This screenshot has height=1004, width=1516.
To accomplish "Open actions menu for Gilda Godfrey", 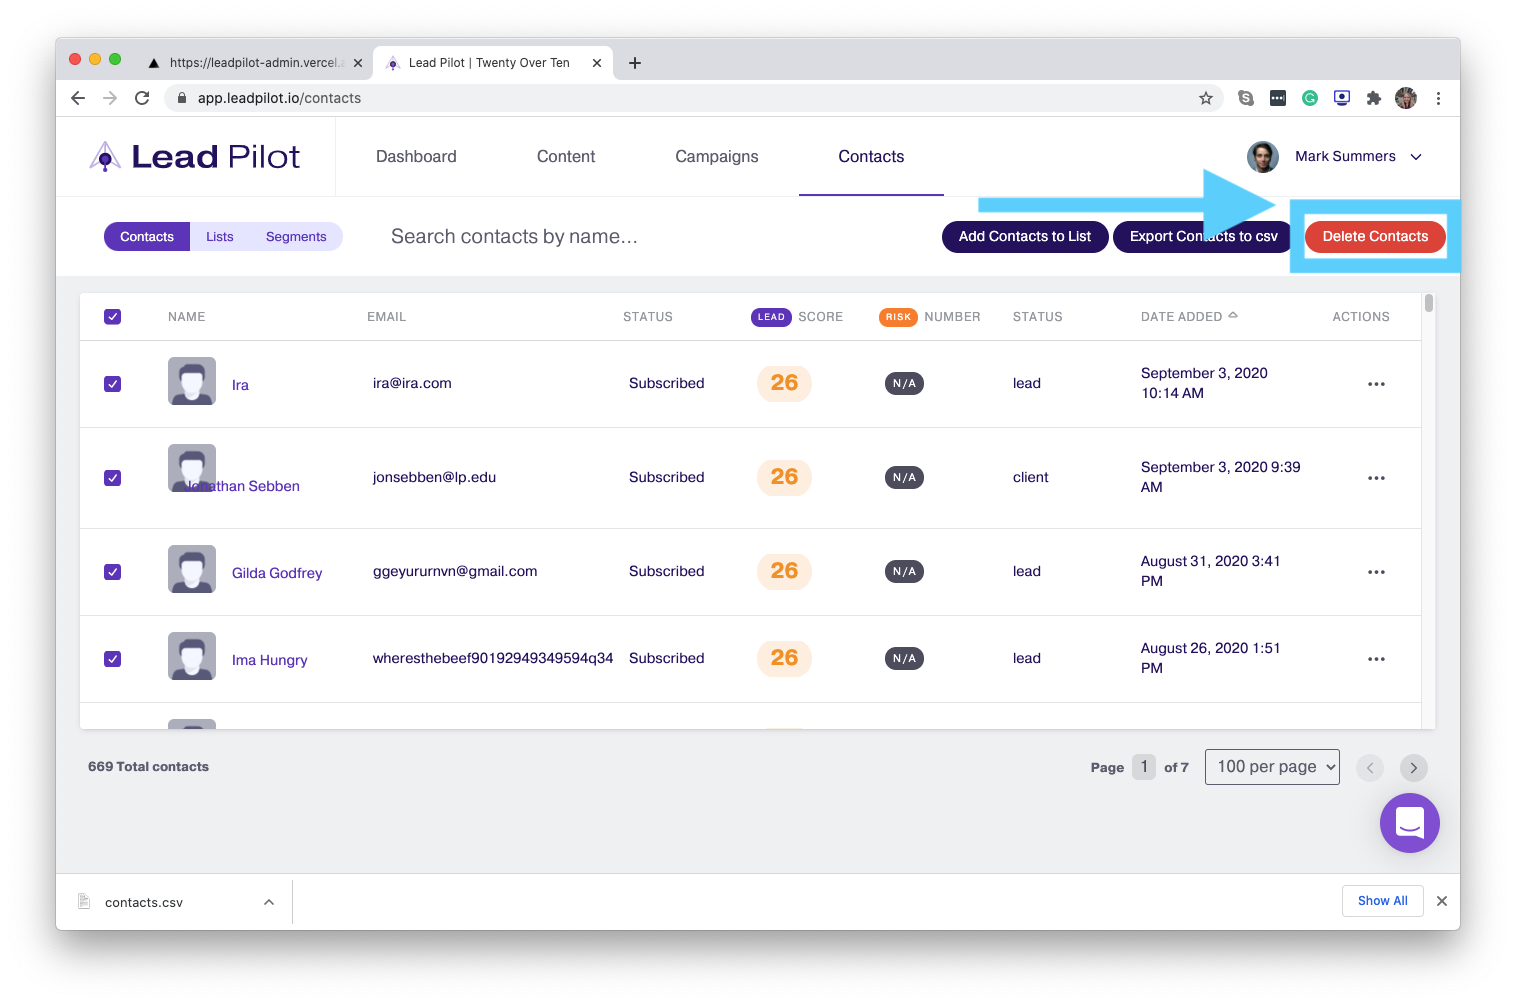I will (x=1376, y=572).
